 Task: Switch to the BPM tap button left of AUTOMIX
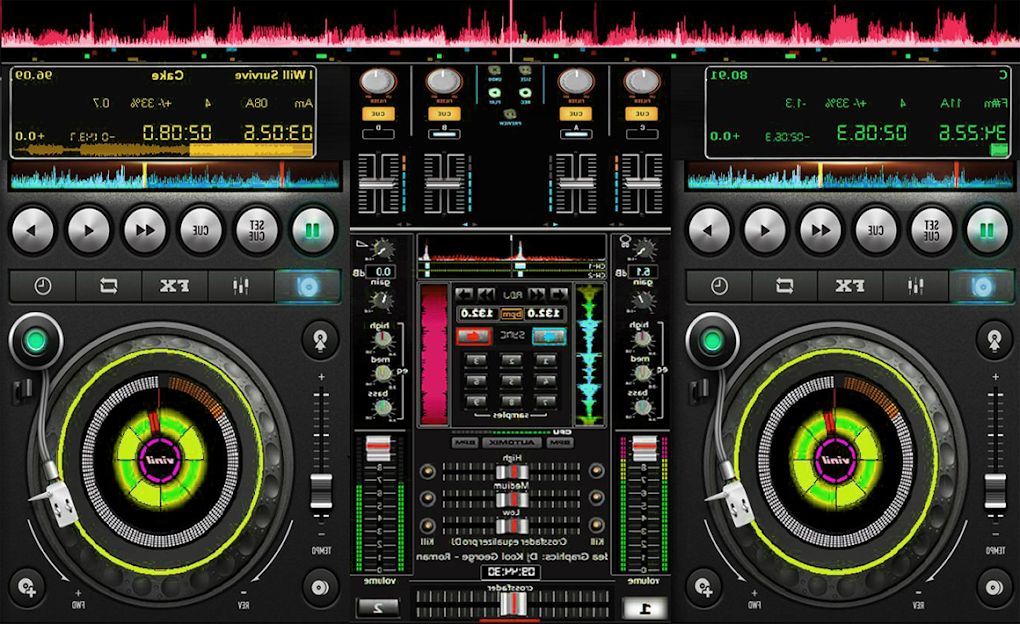(x=464, y=442)
